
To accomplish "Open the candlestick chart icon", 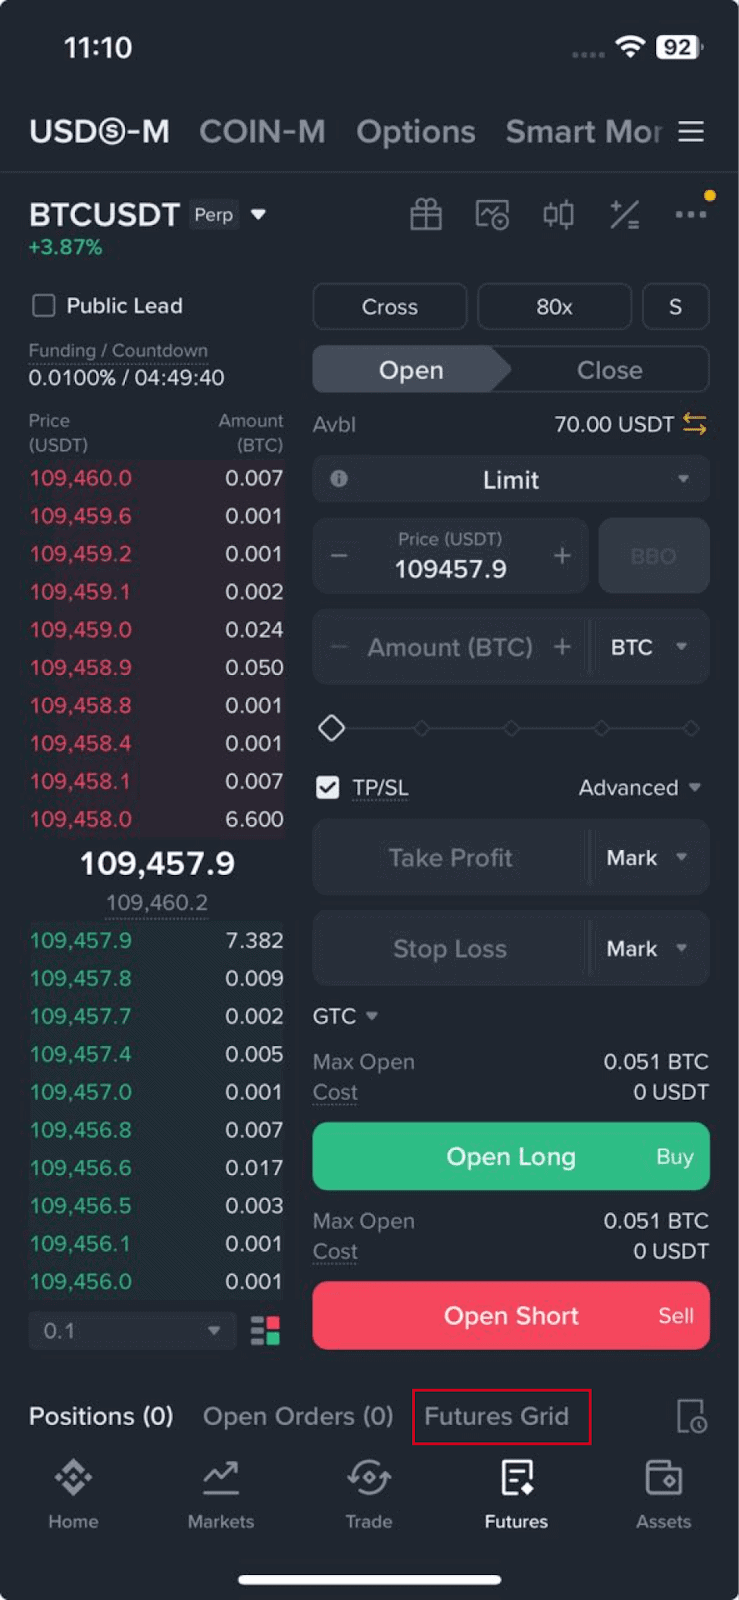I will tap(558, 214).
